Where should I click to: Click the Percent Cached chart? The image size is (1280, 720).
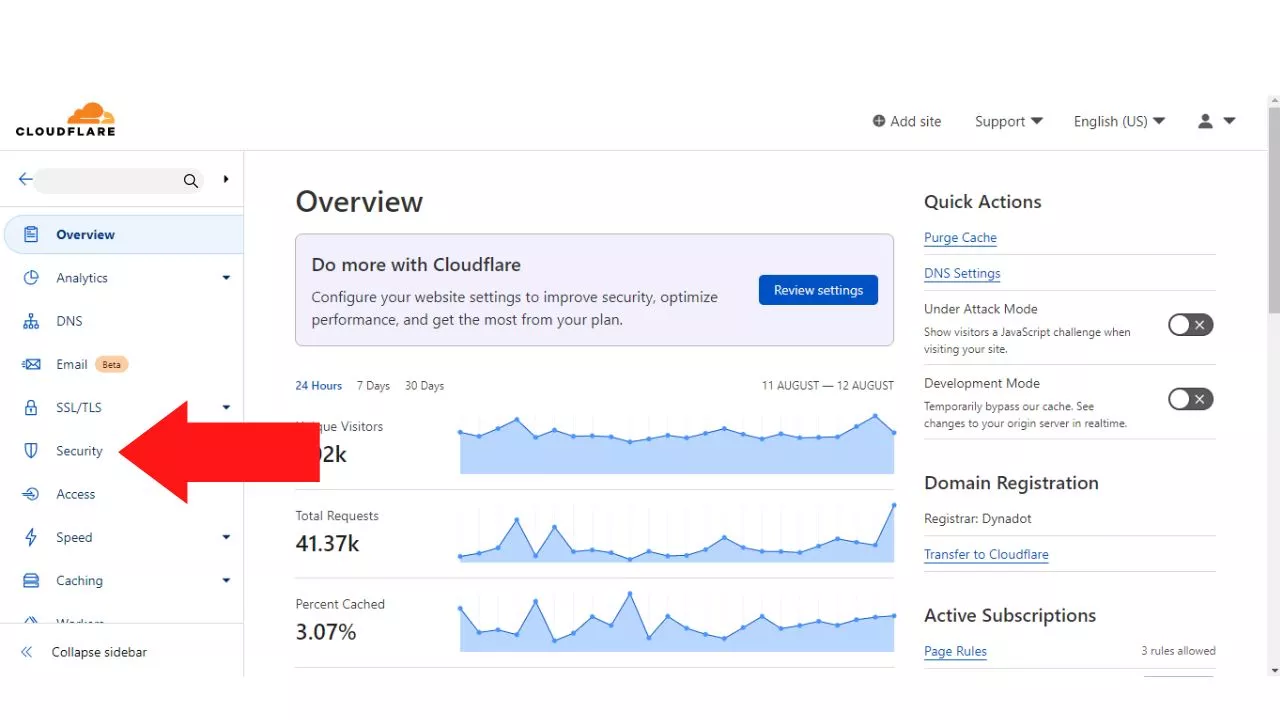(x=677, y=622)
